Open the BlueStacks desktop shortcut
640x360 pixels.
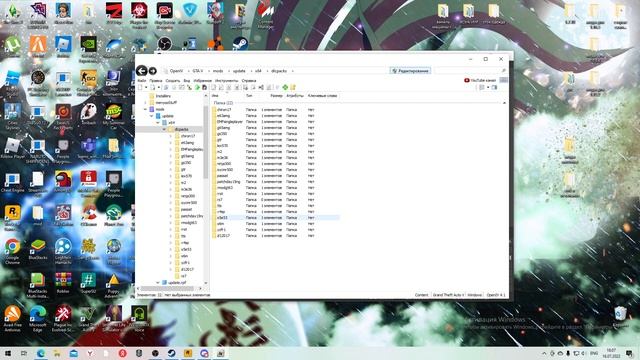point(38,248)
